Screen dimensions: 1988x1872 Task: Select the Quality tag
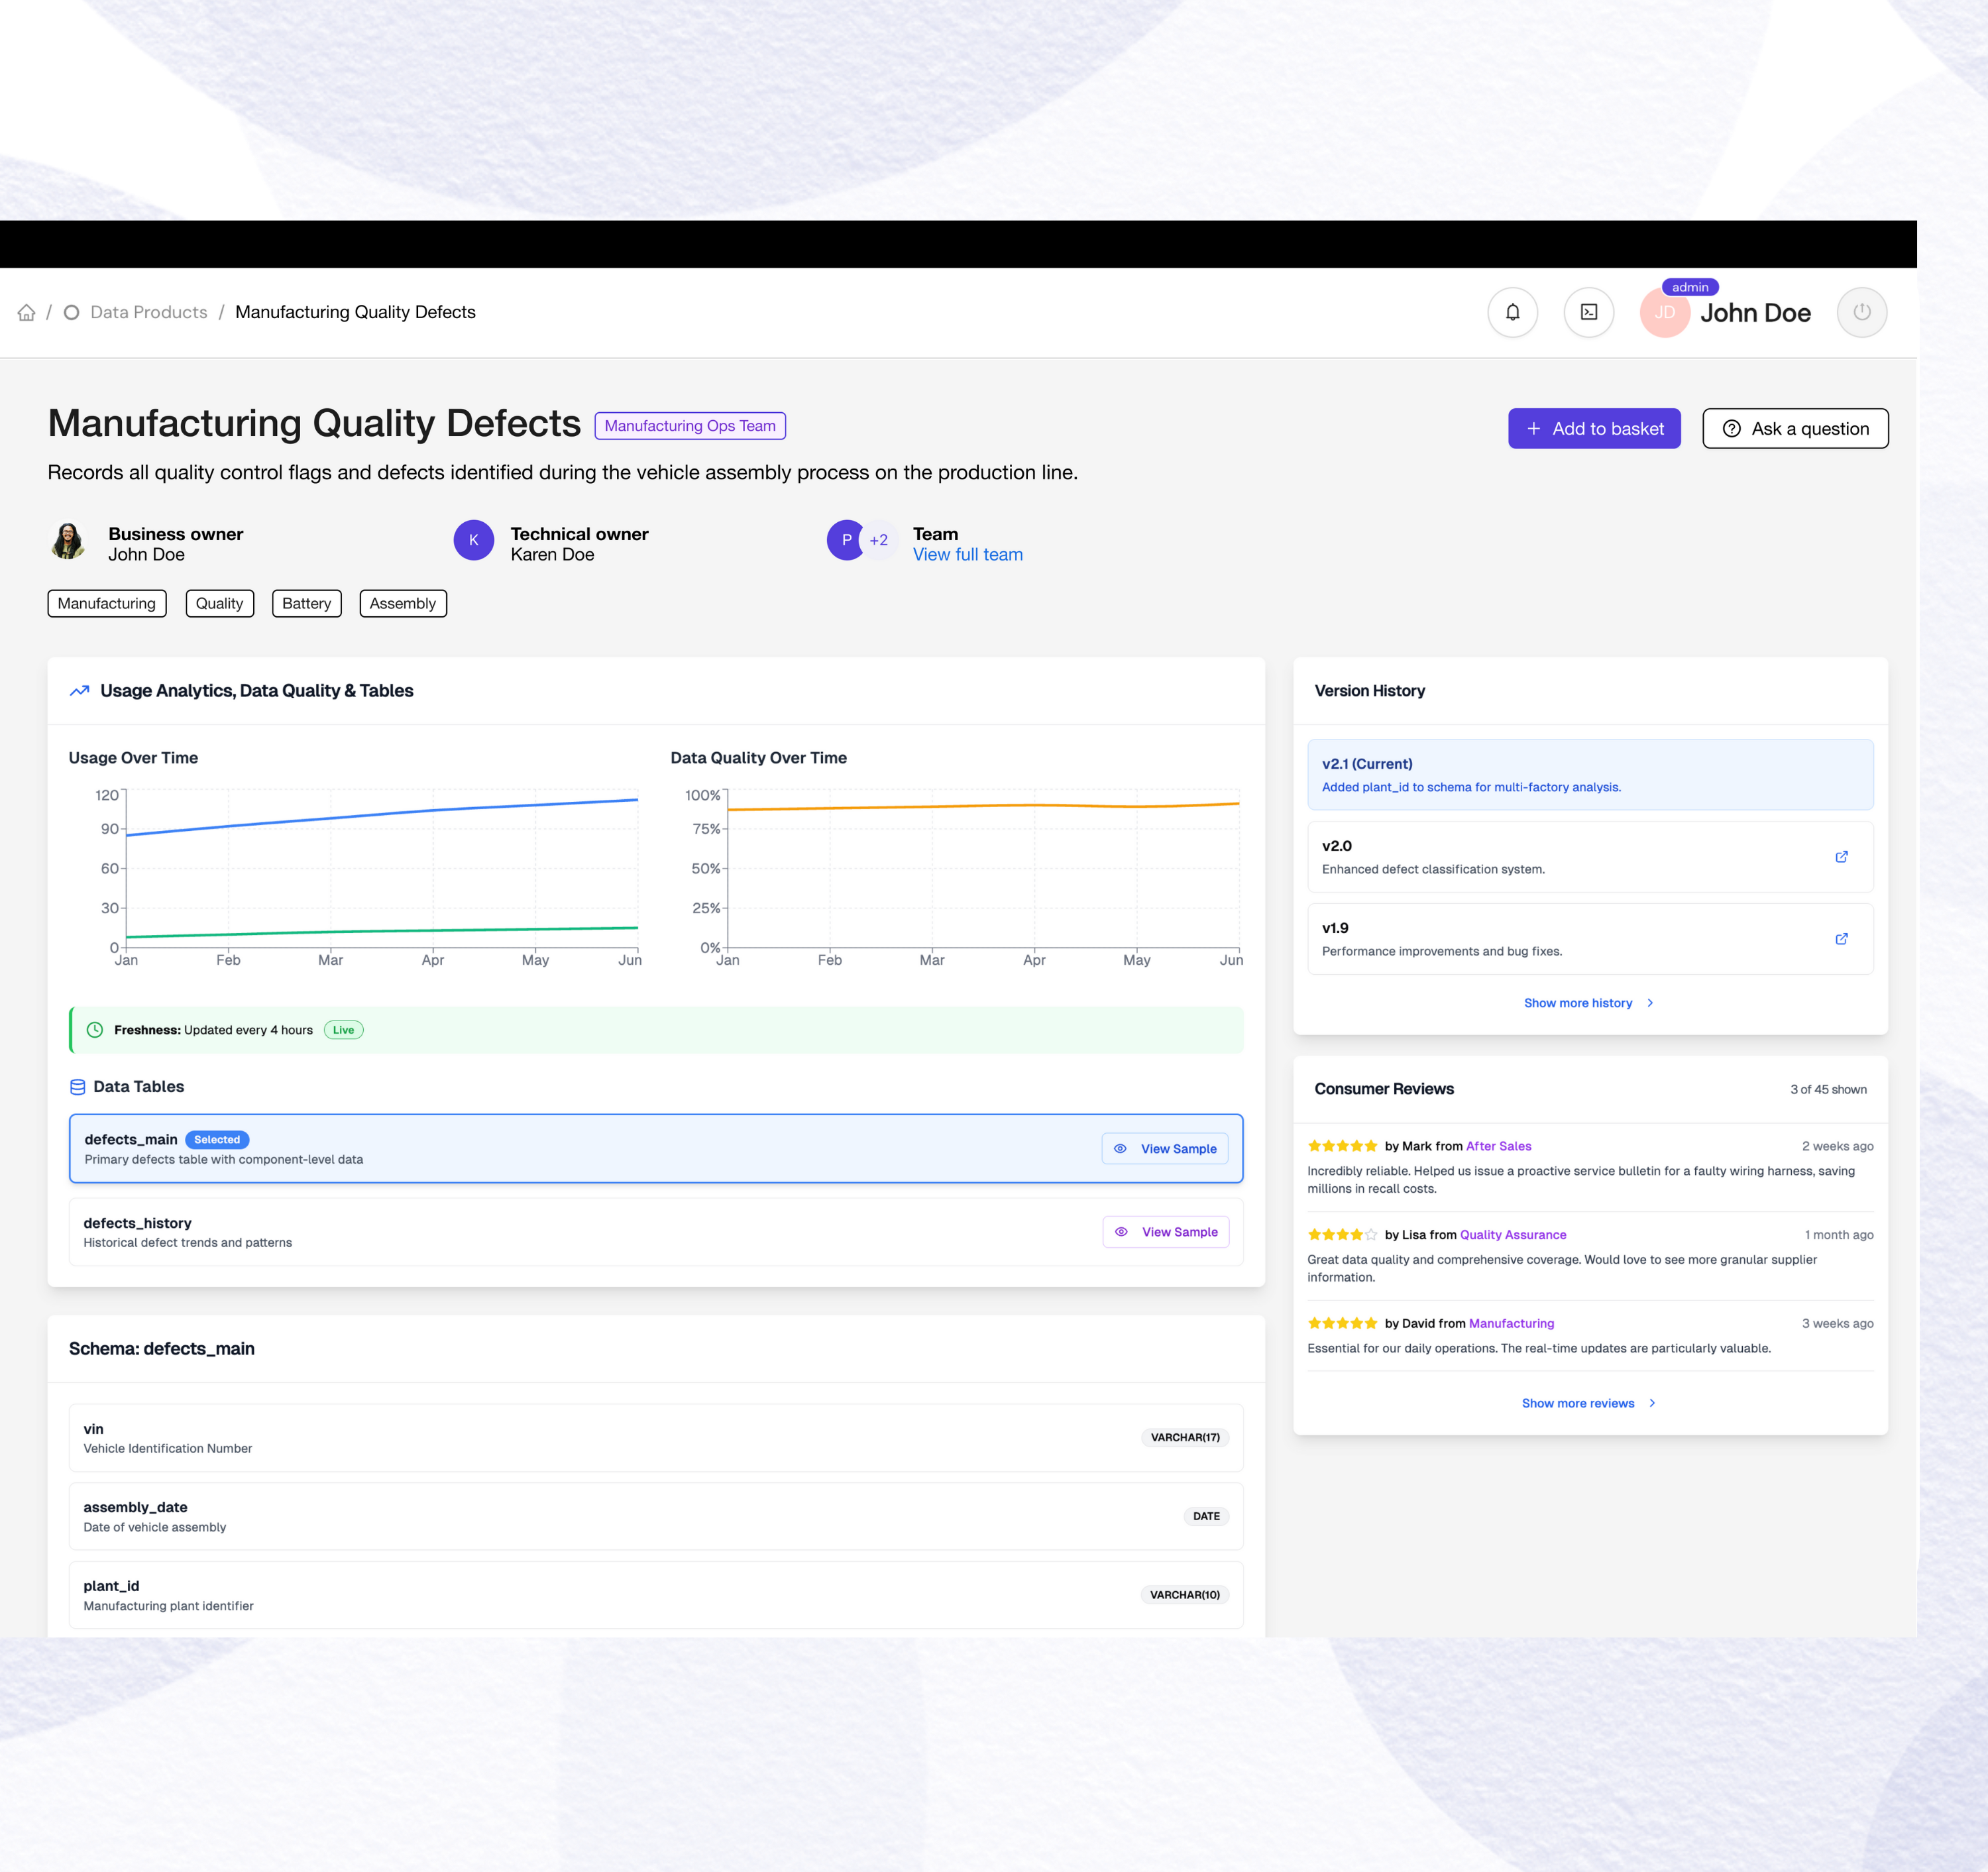click(220, 604)
